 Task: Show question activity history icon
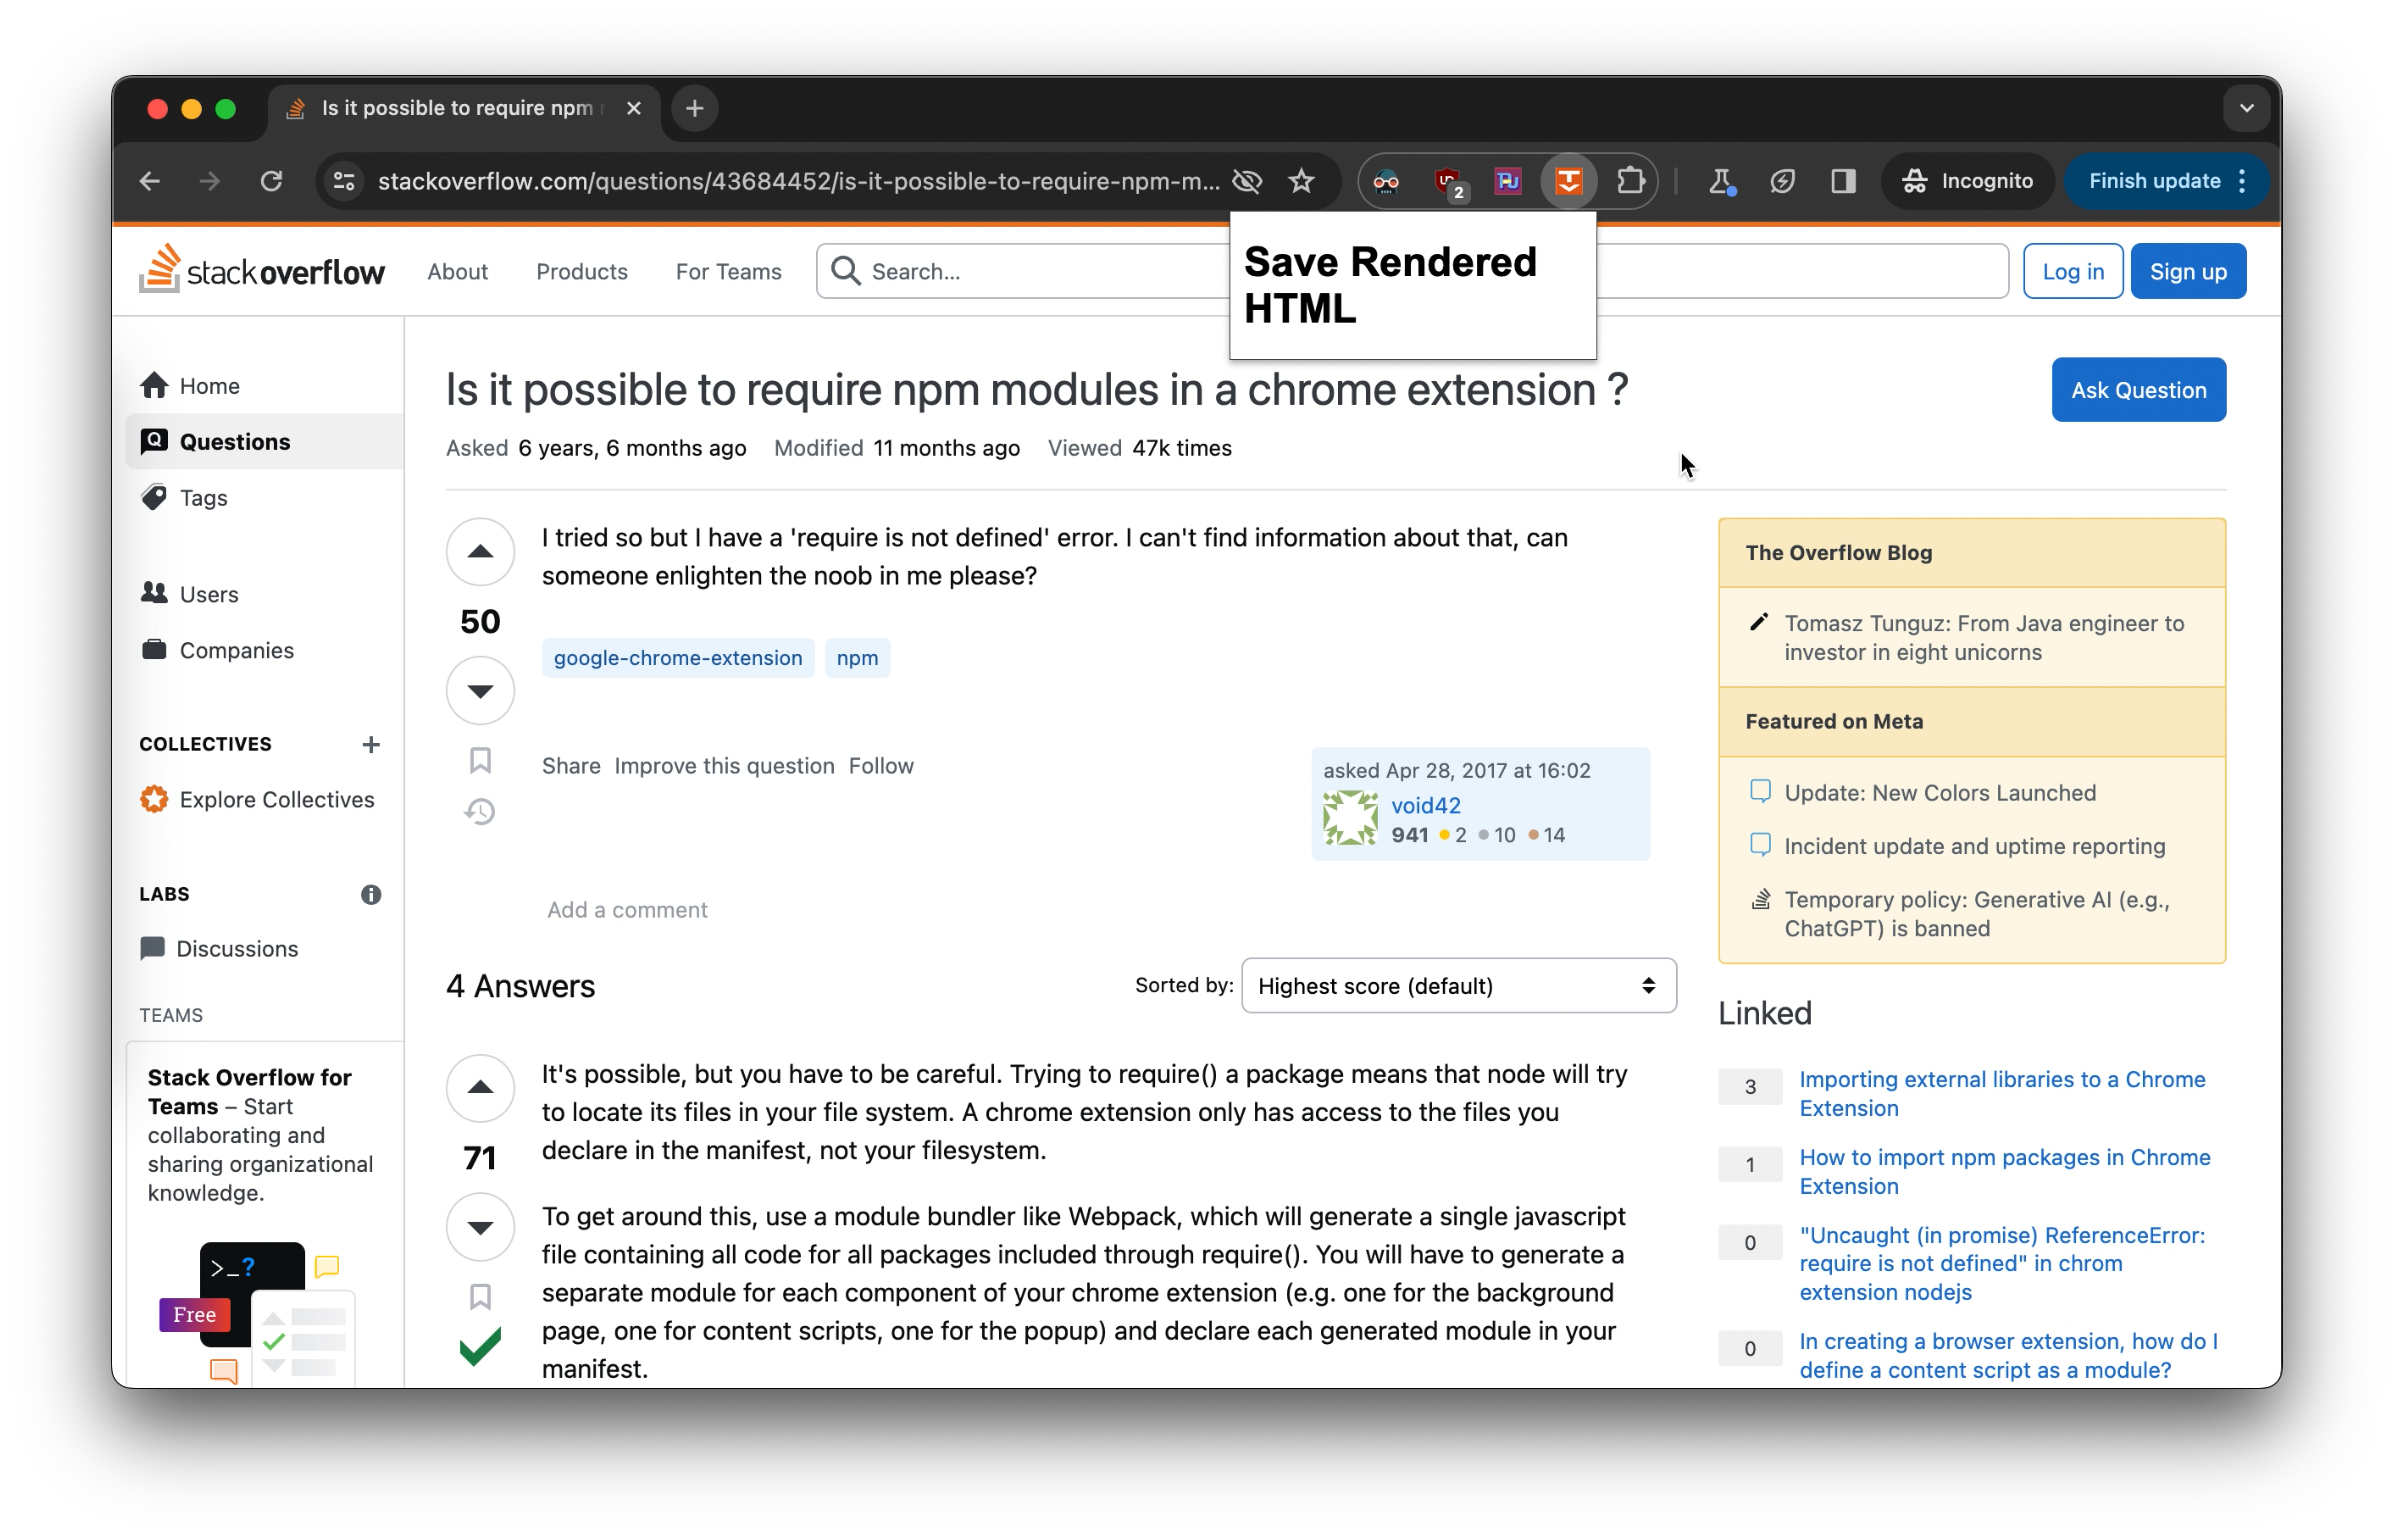pyautogui.click(x=480, y=811)
